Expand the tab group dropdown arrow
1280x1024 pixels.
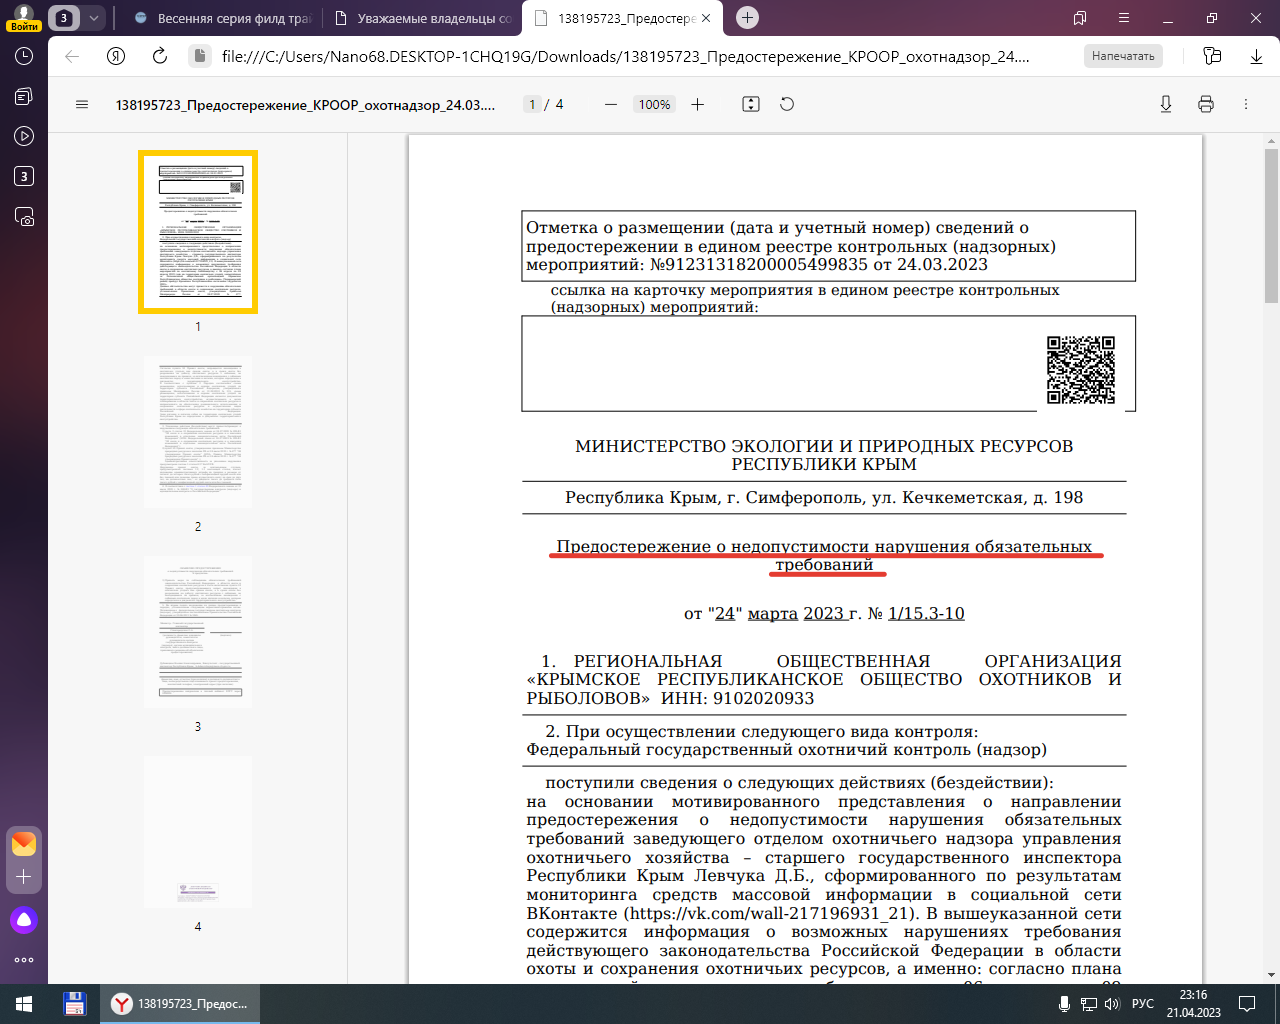coord(93,18)
